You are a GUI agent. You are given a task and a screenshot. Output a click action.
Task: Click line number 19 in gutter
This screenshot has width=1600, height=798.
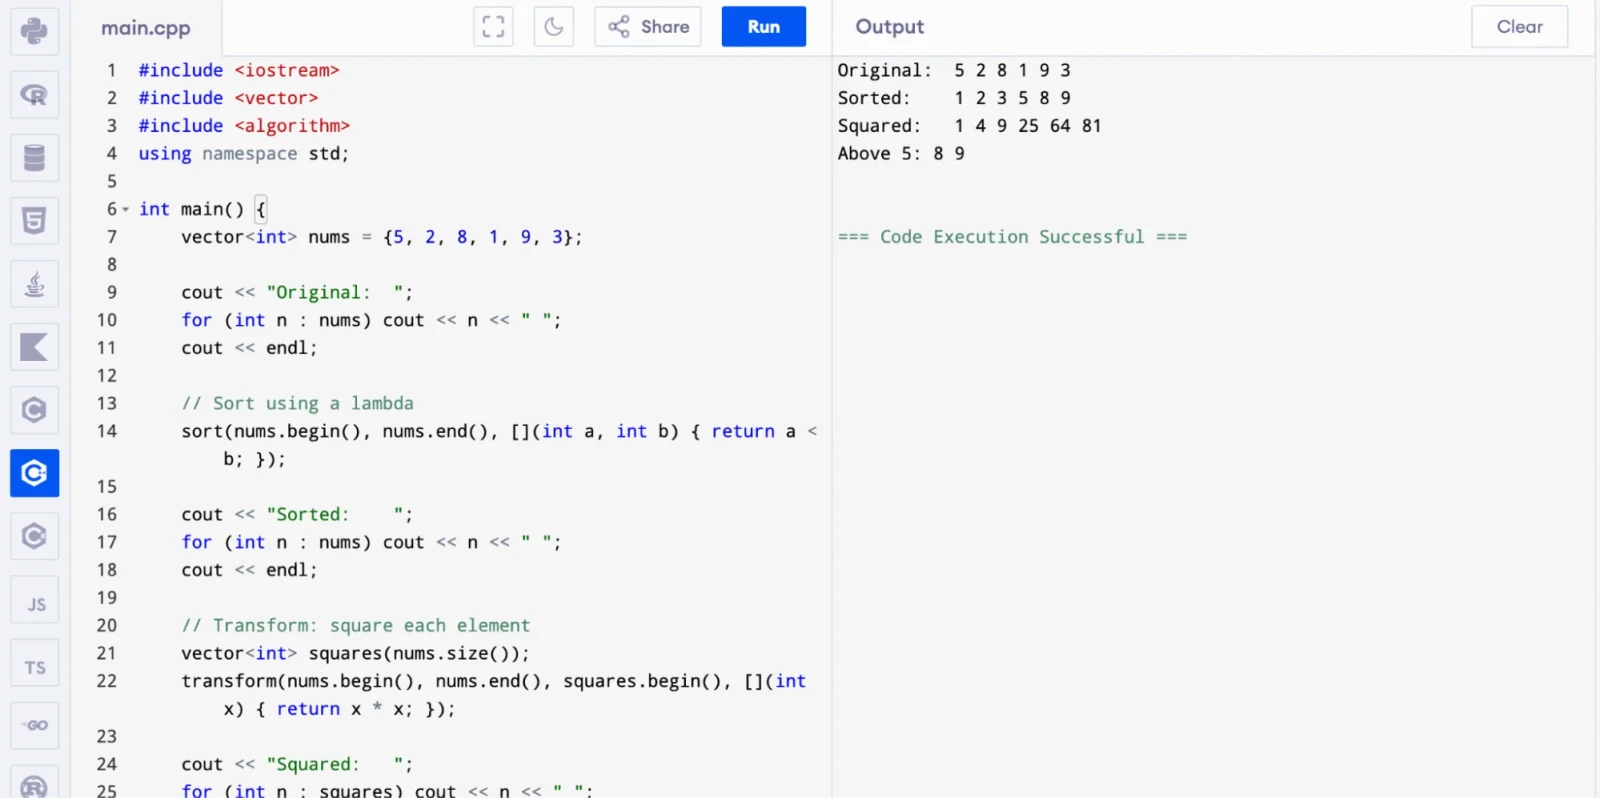tap(106, 598)
